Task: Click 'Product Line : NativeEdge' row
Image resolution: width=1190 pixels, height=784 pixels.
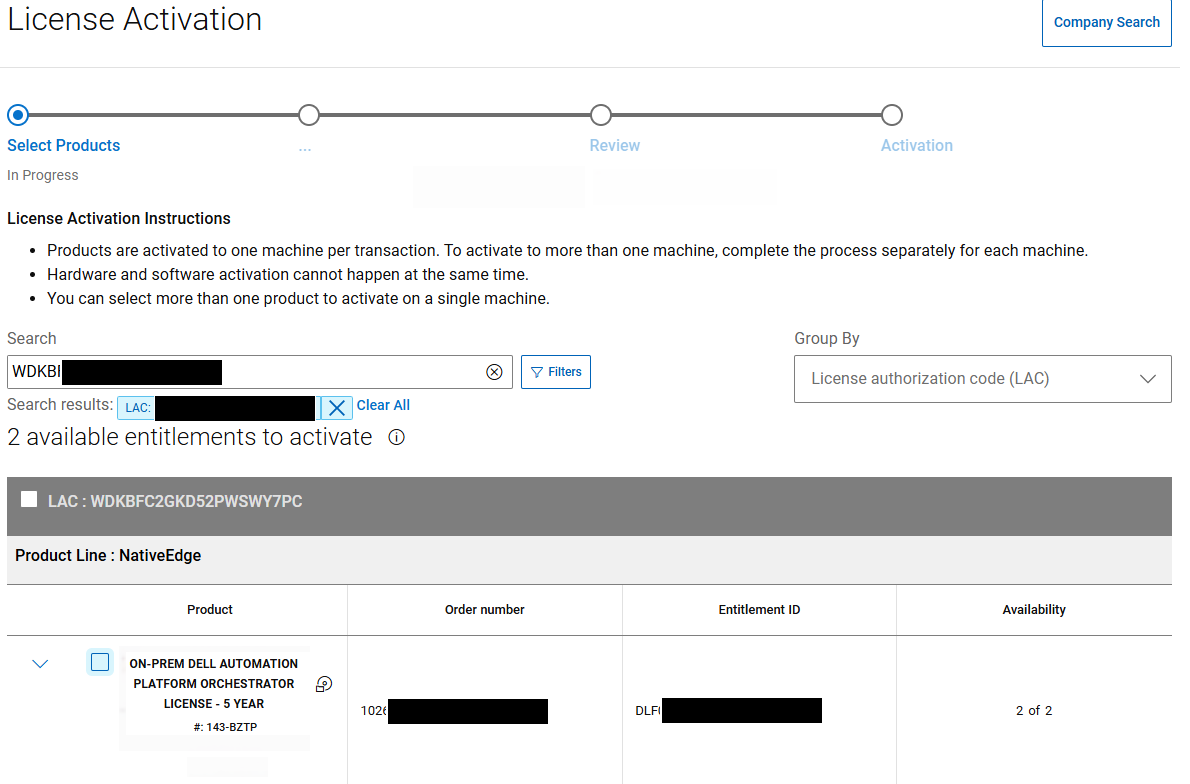Action: point(589,559)
